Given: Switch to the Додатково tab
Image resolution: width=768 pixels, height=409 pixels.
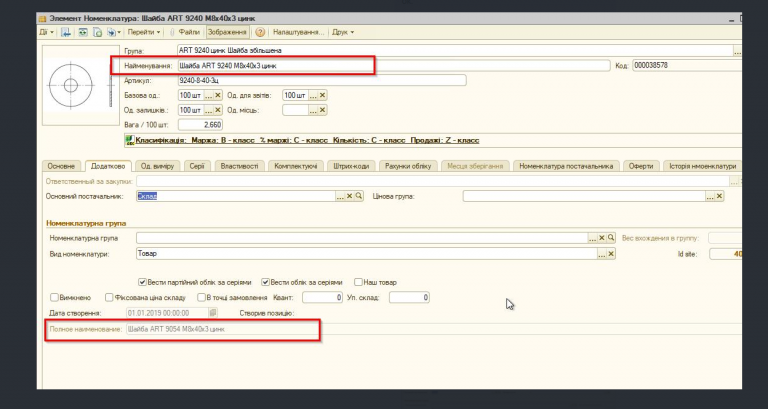Looking at the screenshot, I should 108,166.
